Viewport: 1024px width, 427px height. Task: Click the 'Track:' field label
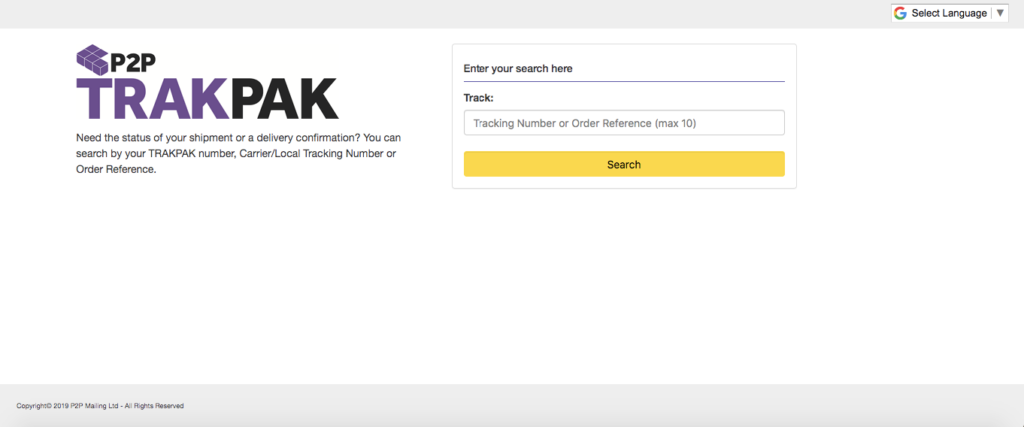(479, 98)
